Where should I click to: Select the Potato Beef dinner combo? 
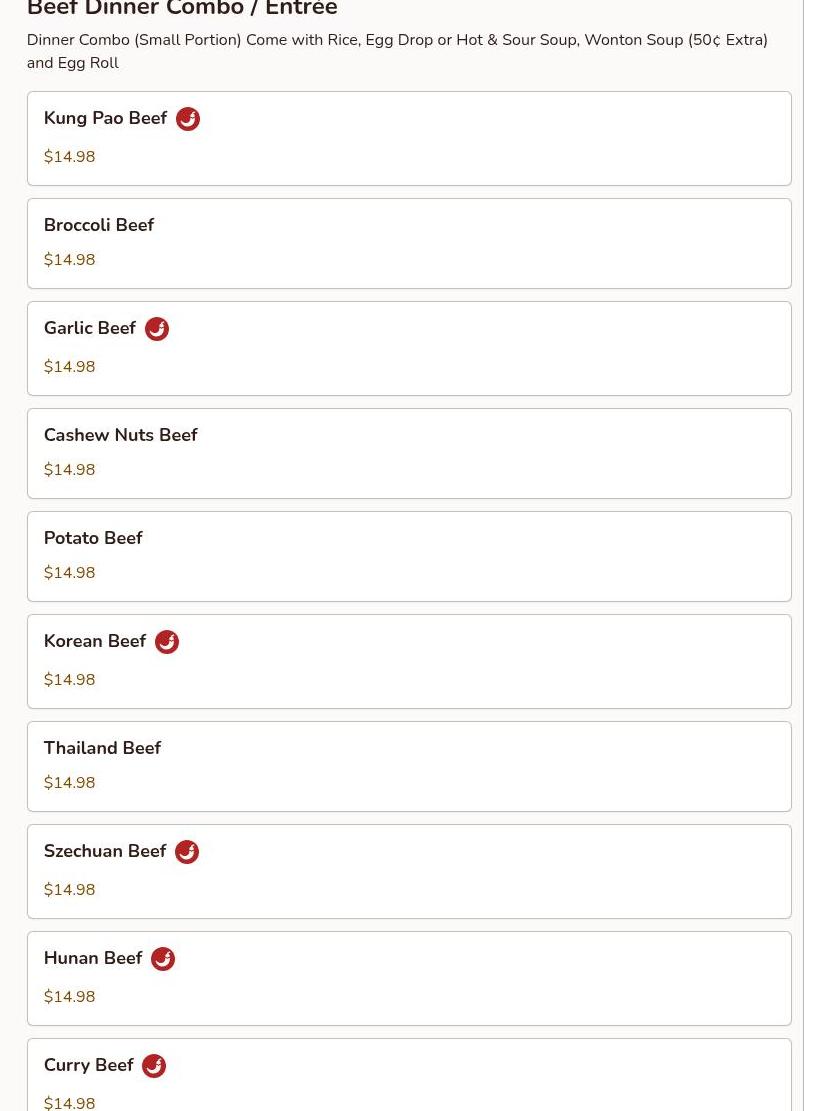[x=409, y=556]
